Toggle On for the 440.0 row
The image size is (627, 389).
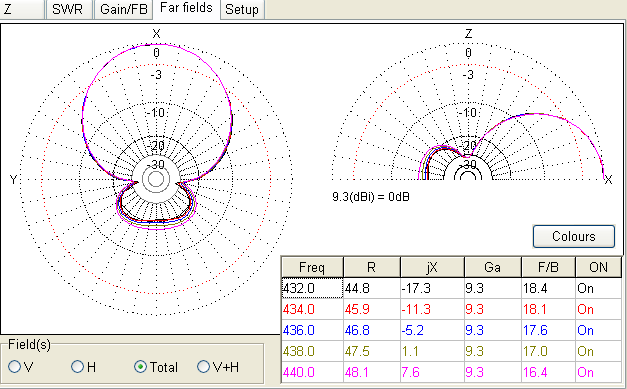click(x=599, y=372)
